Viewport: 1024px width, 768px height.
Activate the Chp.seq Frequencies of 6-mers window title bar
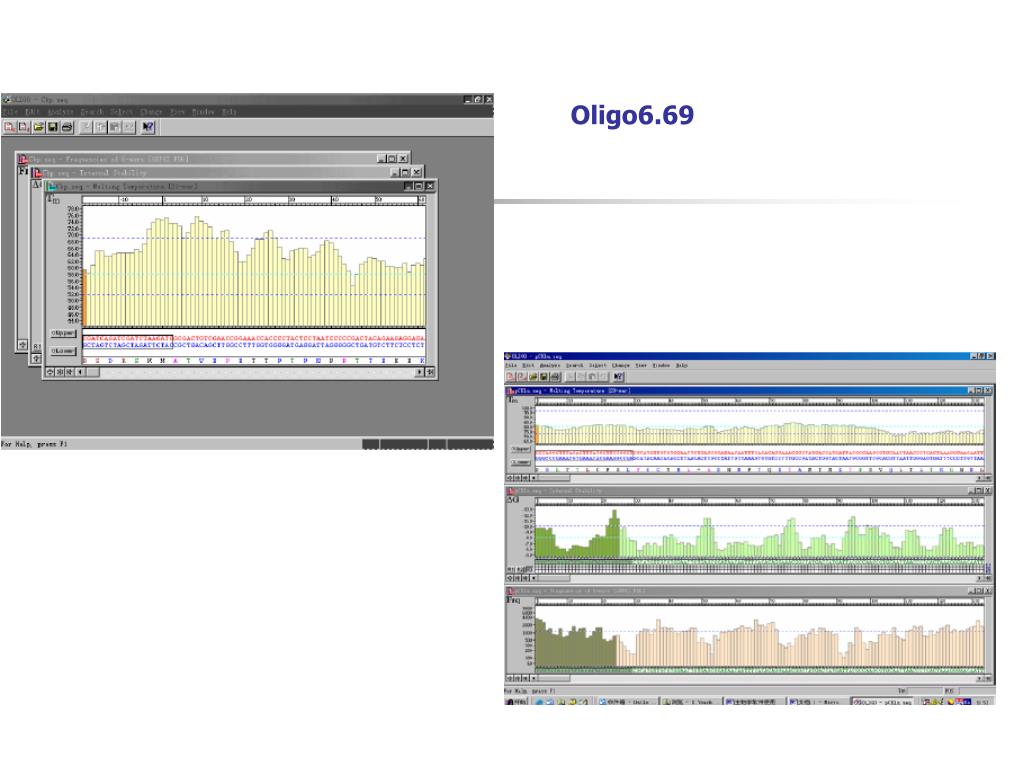214,159
